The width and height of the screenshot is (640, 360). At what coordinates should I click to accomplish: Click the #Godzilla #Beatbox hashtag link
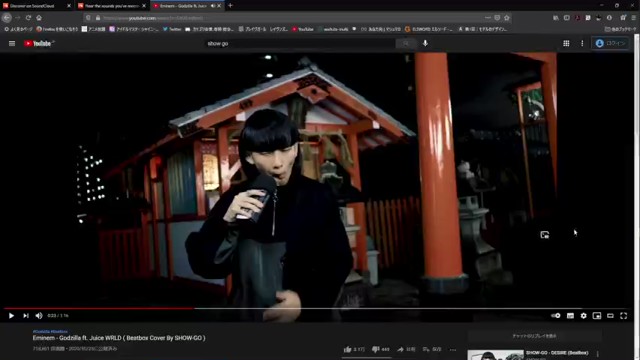pos(50,331)
